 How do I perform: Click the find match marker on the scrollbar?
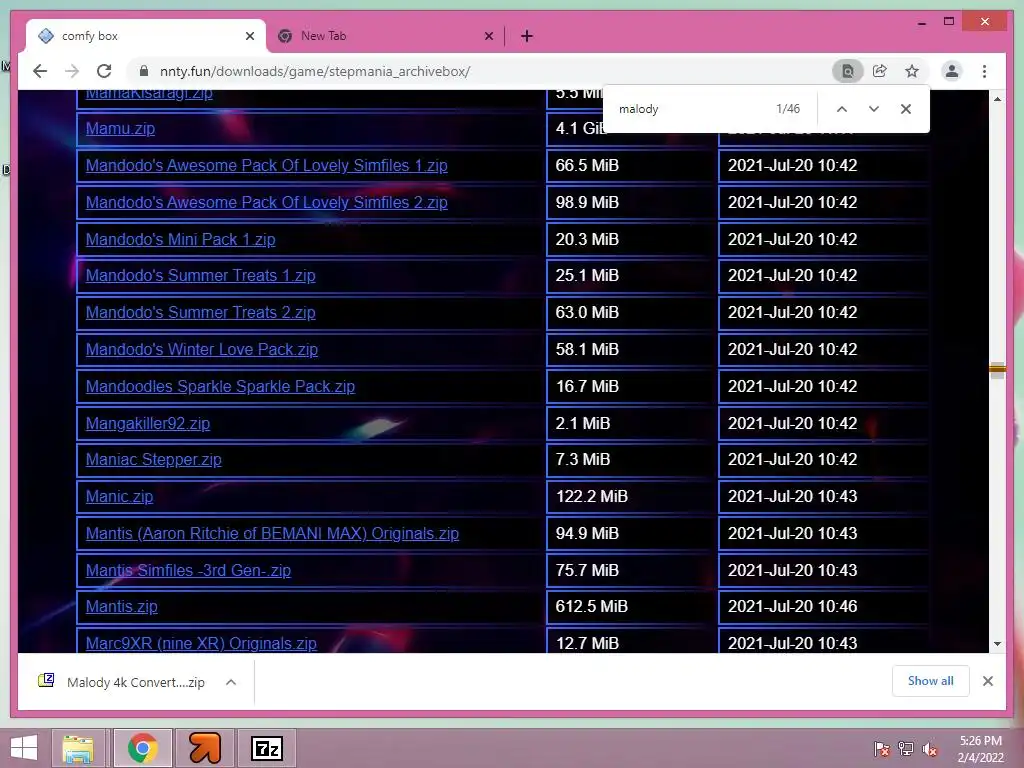997,370
